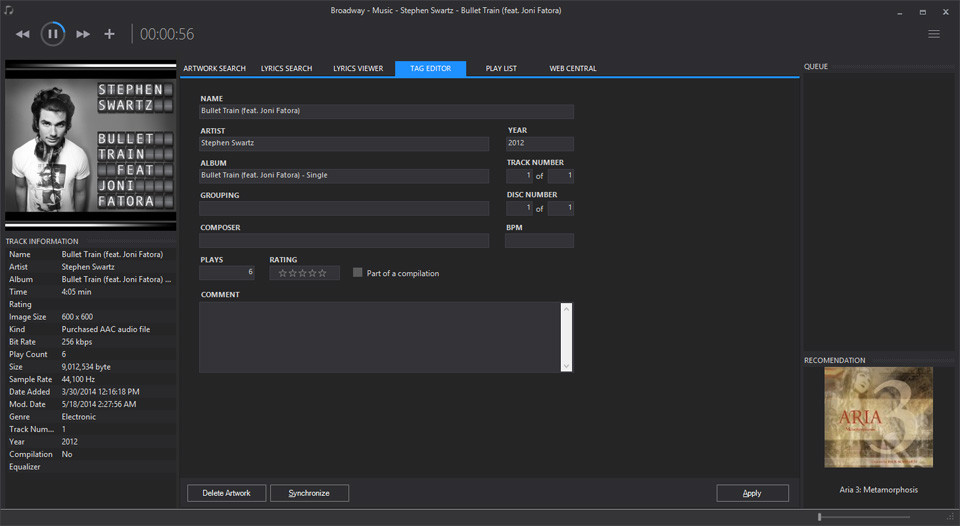This screenshot has height=526, width=960.
Task: Click the Compilation value No
Action: (67, 454)
